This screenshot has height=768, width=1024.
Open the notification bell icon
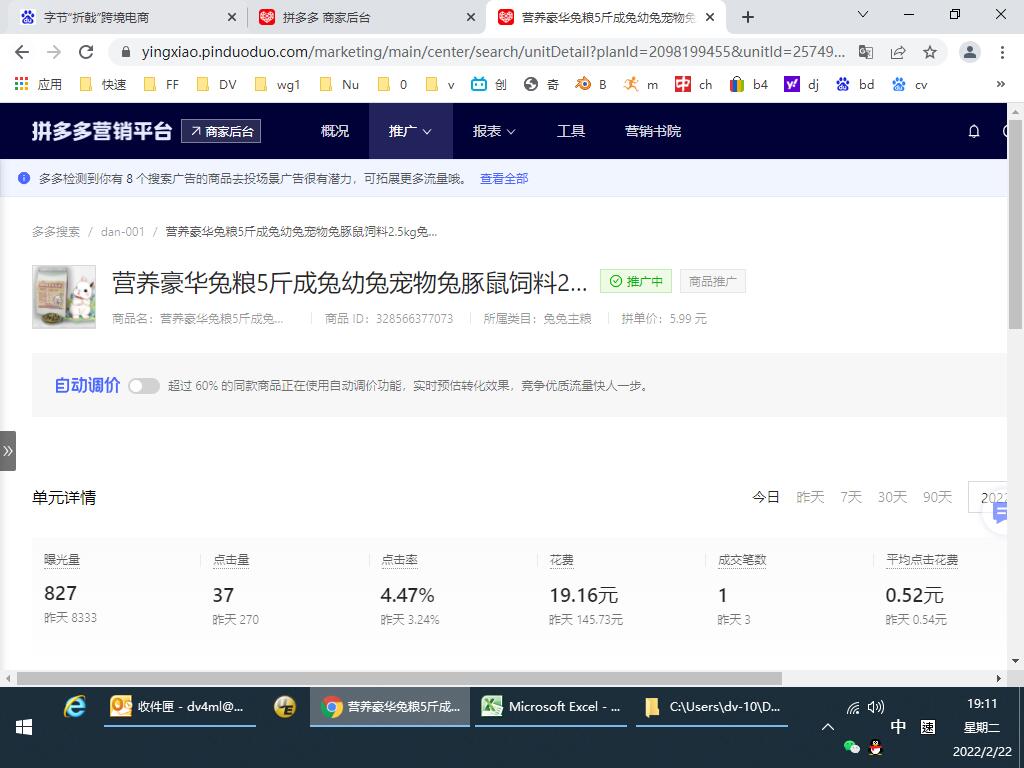pyautogui.click(x=974, y=131)
